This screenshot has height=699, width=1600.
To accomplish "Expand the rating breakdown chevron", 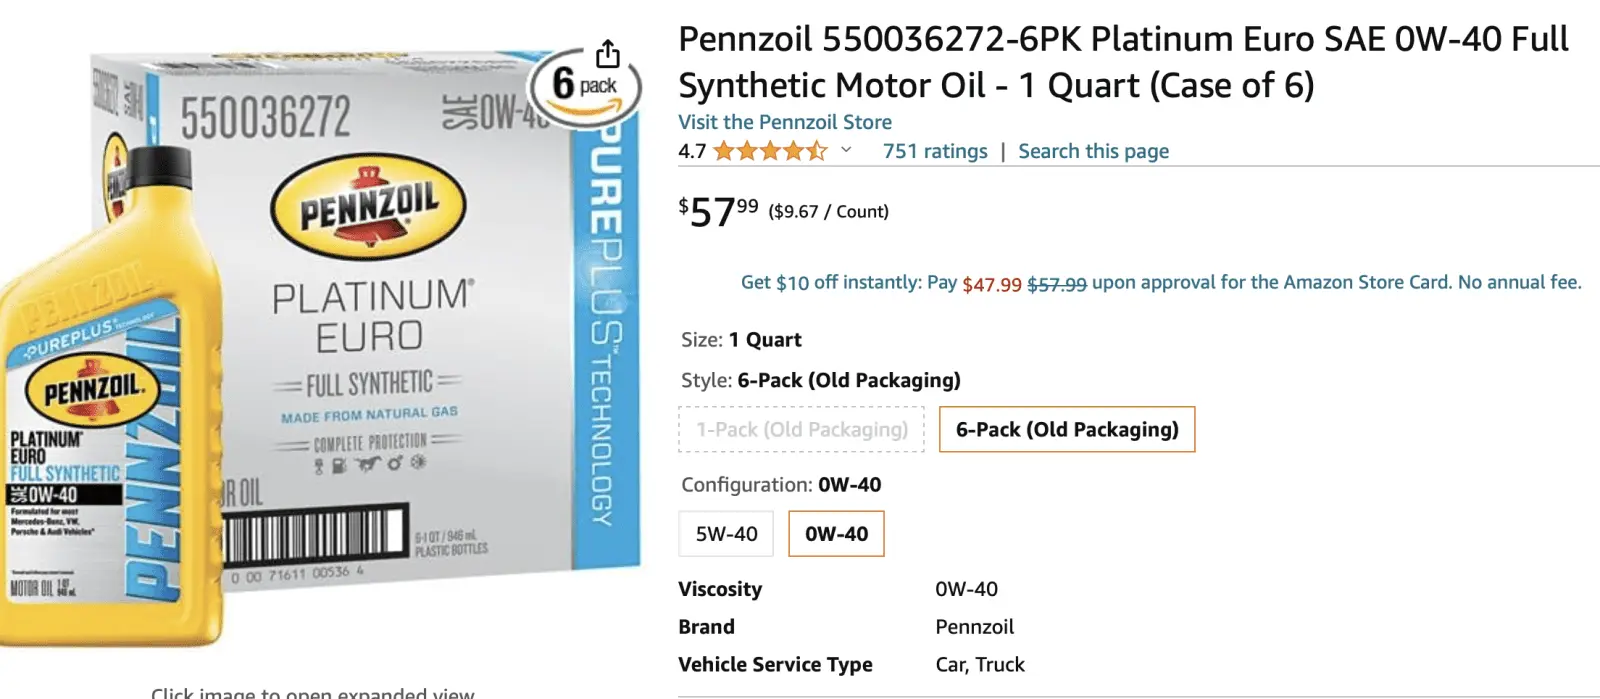I will (x=846, y=150).
